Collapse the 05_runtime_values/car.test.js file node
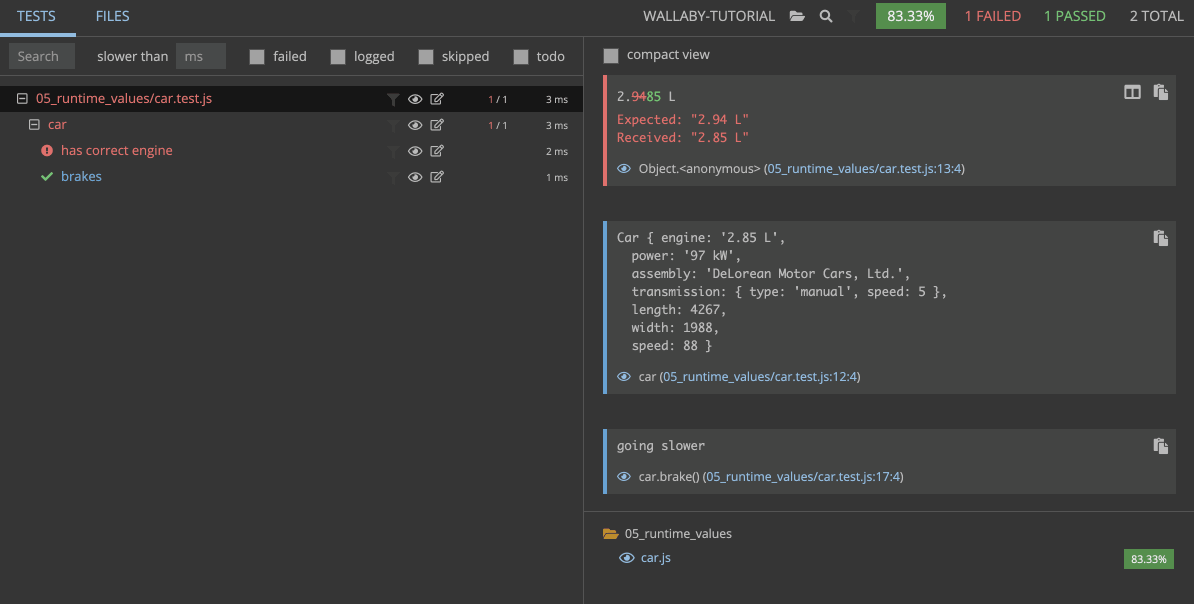The width and height of the screenshot is (1194, 604). point(22,99)
